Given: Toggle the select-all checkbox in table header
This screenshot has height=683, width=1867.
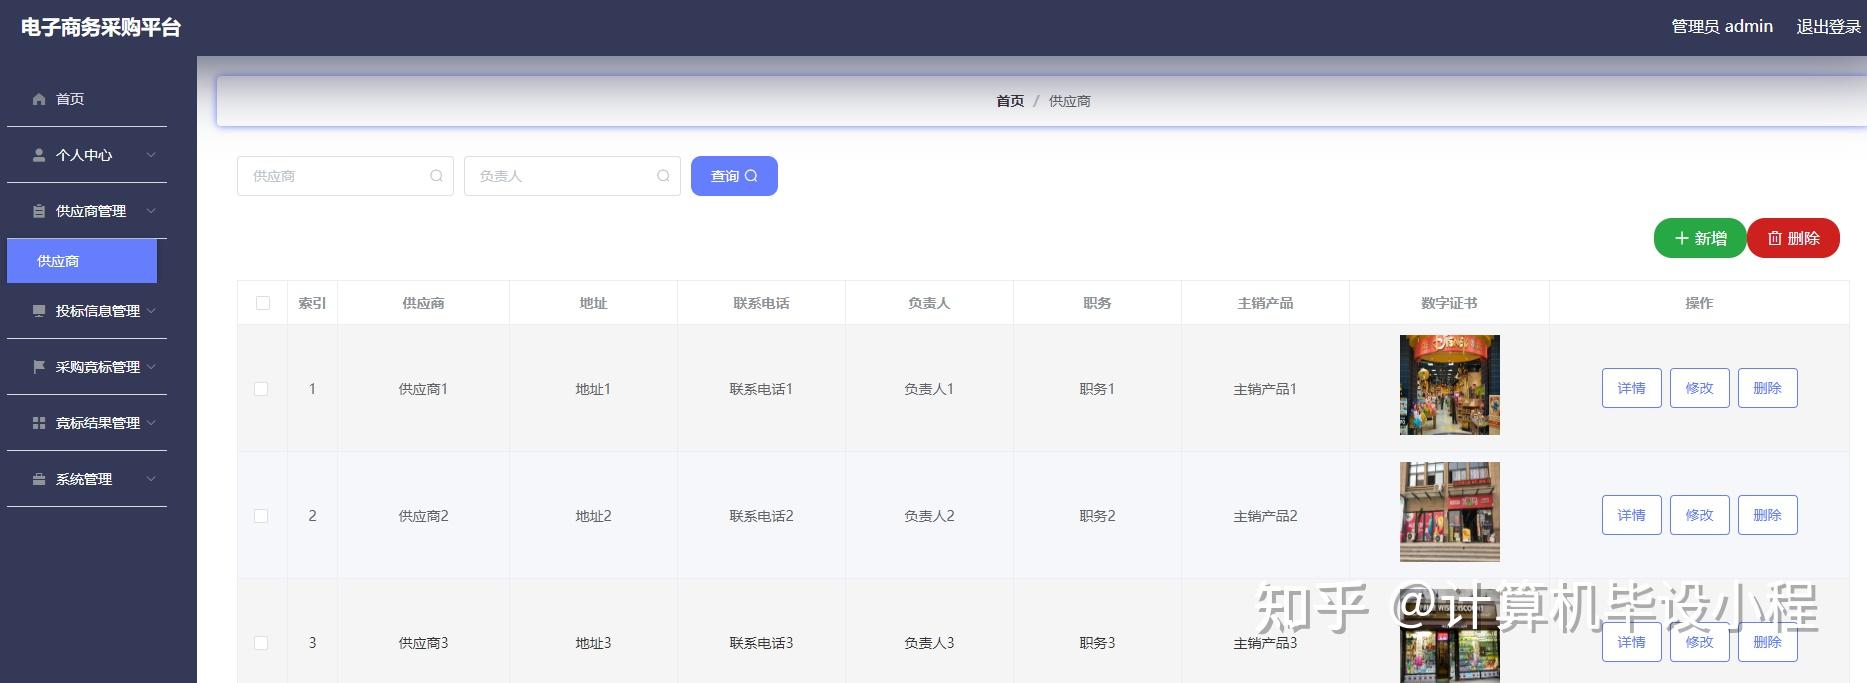Looking at the screenshot, I should click(x=263, y=303).
